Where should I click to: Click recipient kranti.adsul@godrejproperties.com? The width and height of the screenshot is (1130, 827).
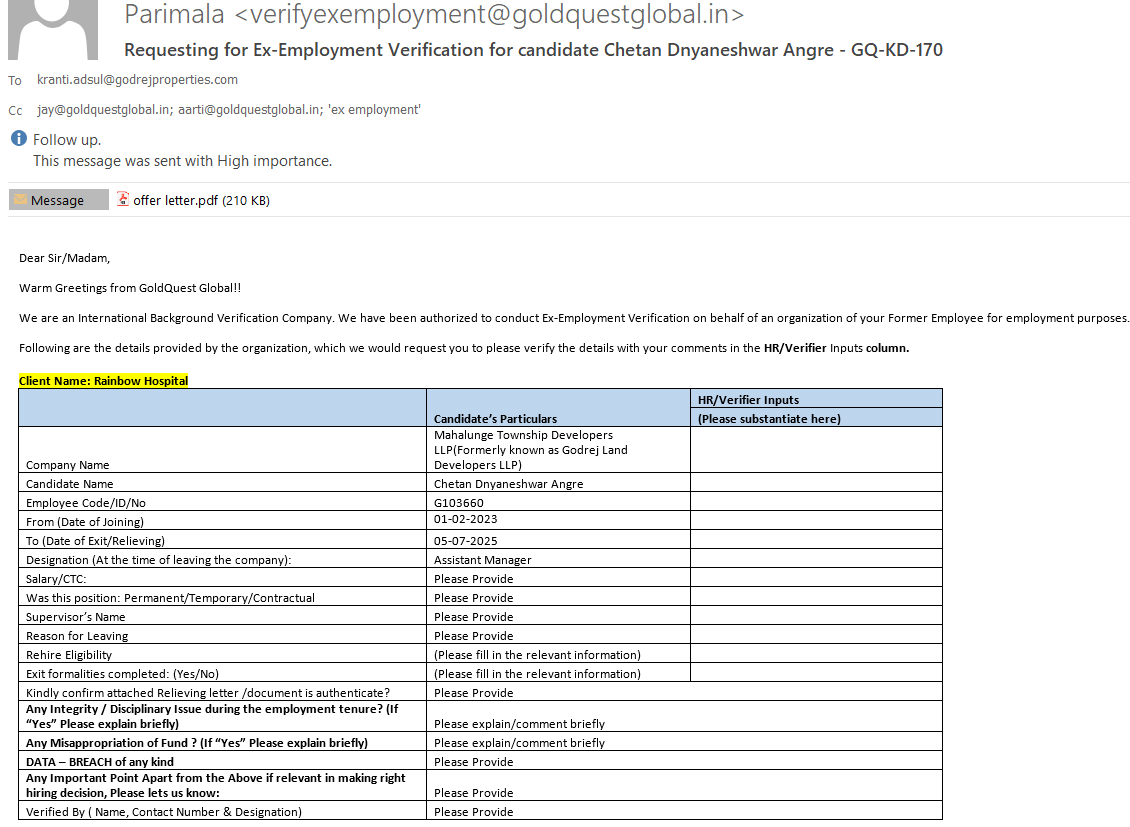click(x=137, y=80)
